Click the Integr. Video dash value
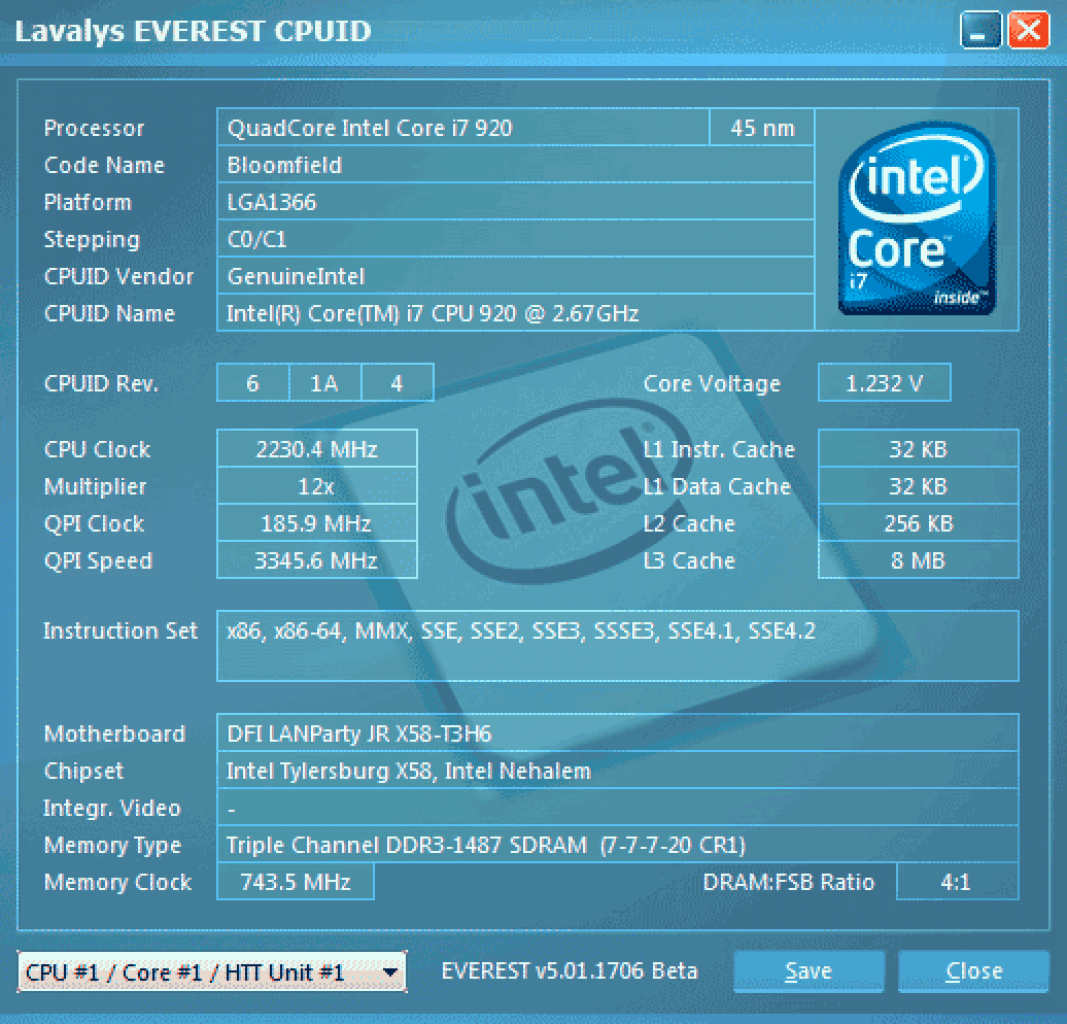 (617, 808)
